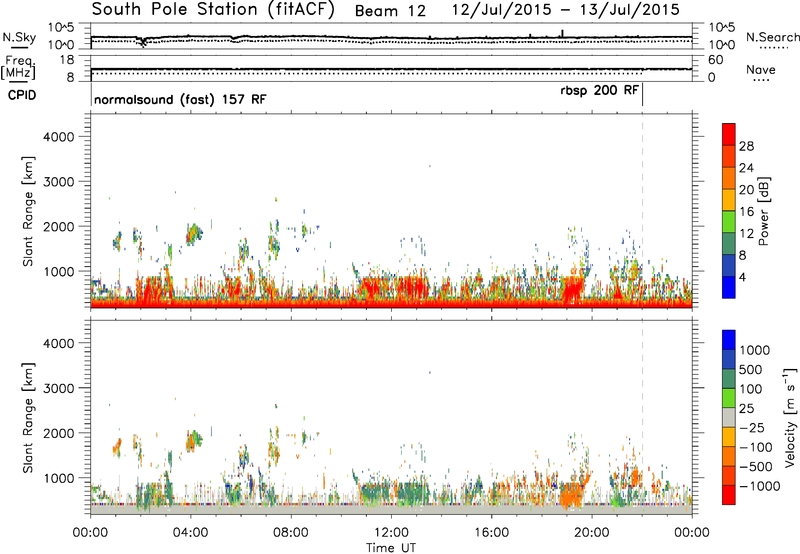Image resolution: width=800 pixels, height=554 pixels.
Task: Click the "500" tick on Velocity color bar
Action: tap(750, 369)
